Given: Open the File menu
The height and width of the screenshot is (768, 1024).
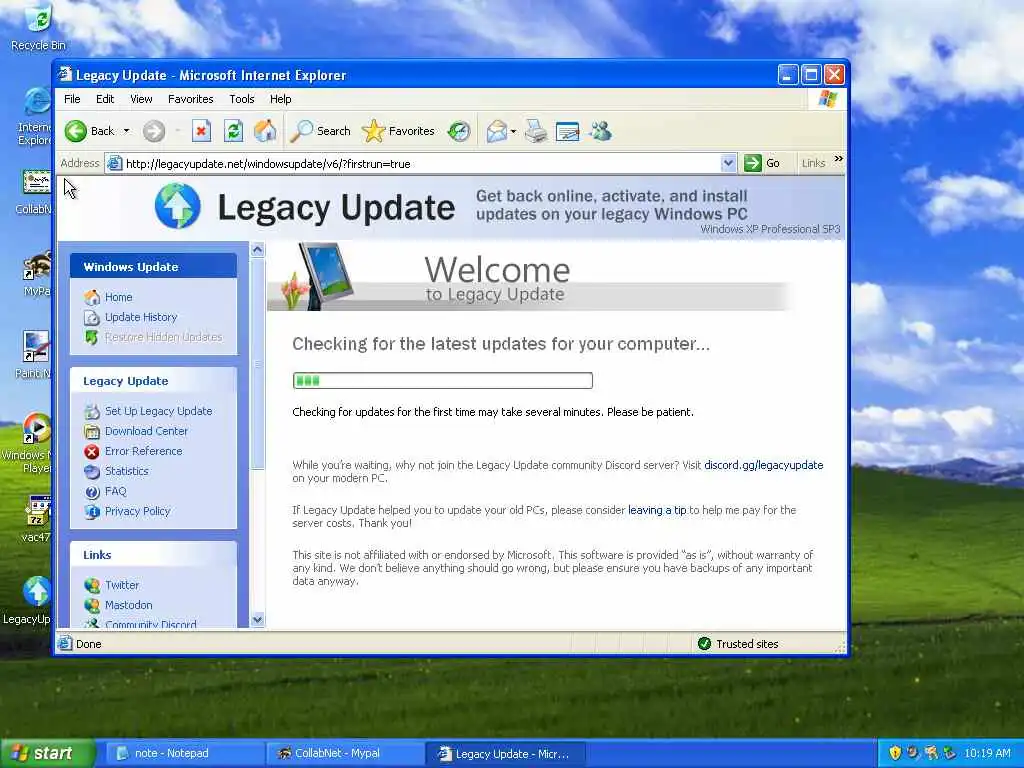Looking at the screenshot, I should 72,99.
